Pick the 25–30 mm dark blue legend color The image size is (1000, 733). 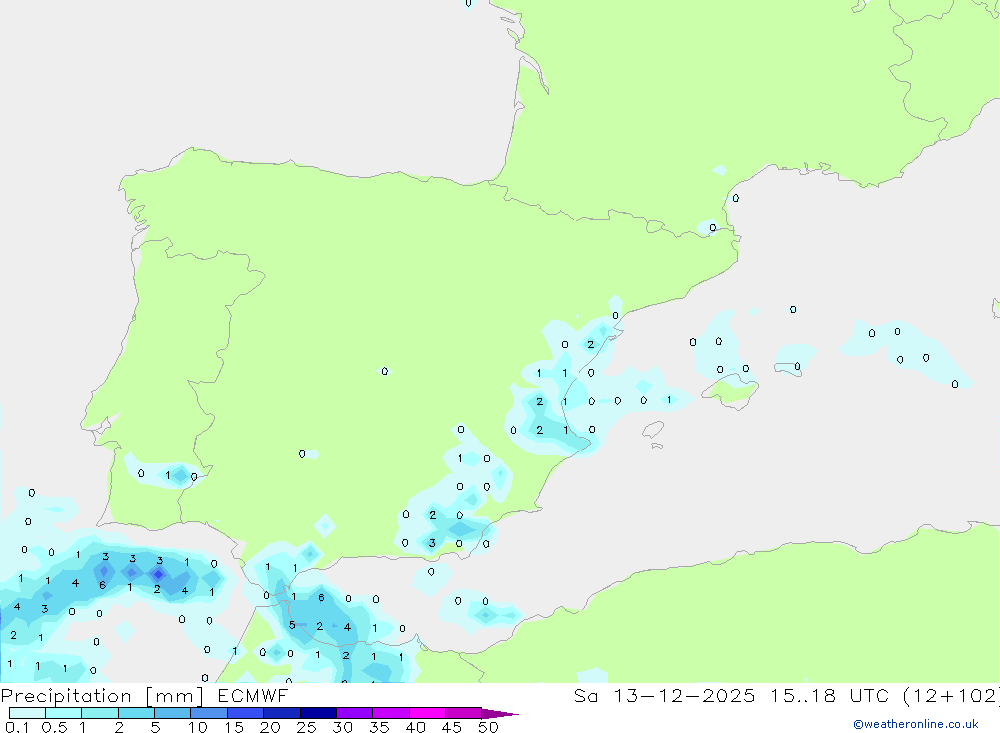pyautogui.click(x=318, y=713)
